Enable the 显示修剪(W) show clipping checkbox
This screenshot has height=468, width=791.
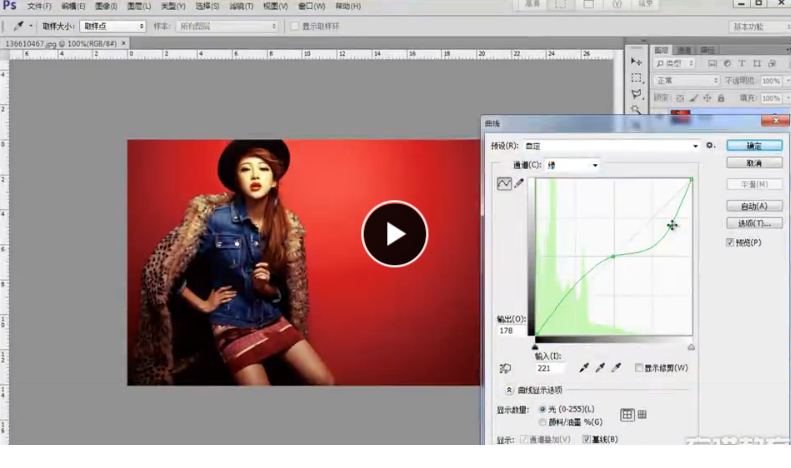[x=639, y=368]
